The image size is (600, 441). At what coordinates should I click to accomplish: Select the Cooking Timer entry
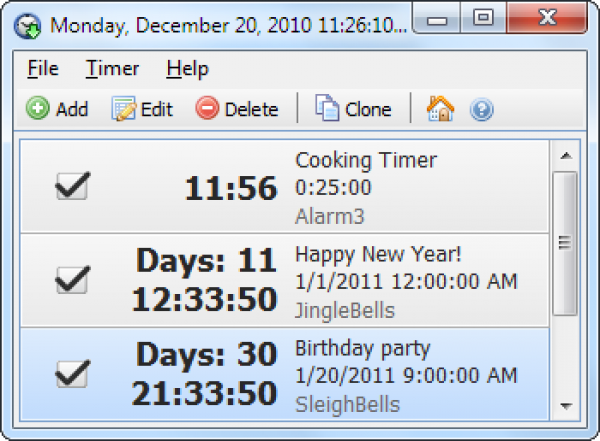(366, 160)
